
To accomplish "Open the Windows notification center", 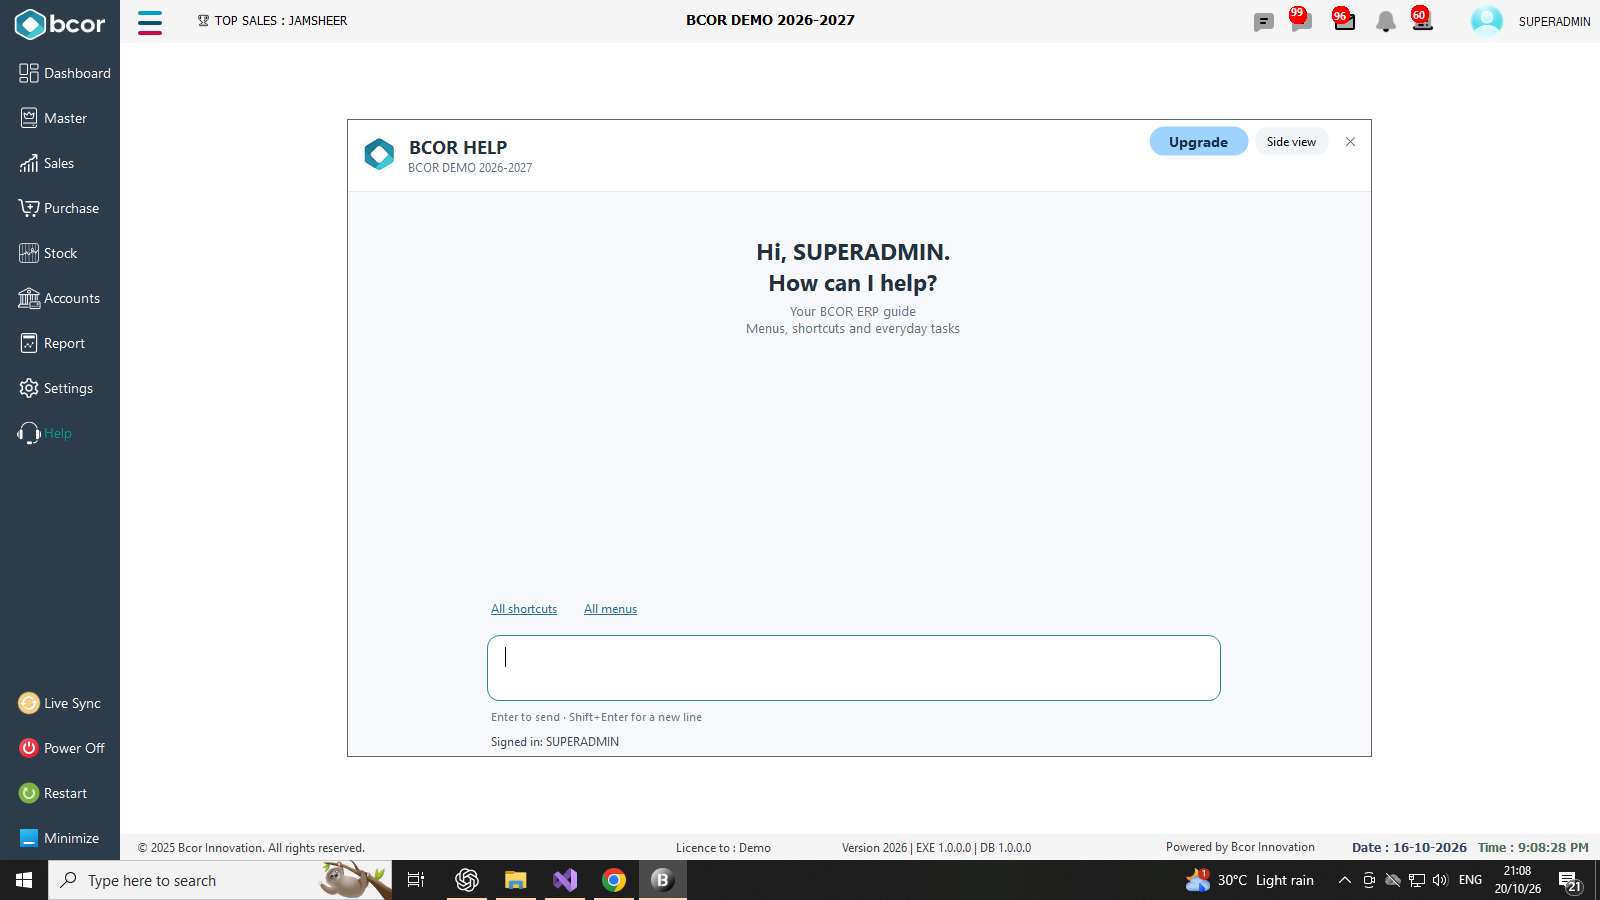I will click(1571, 881).
